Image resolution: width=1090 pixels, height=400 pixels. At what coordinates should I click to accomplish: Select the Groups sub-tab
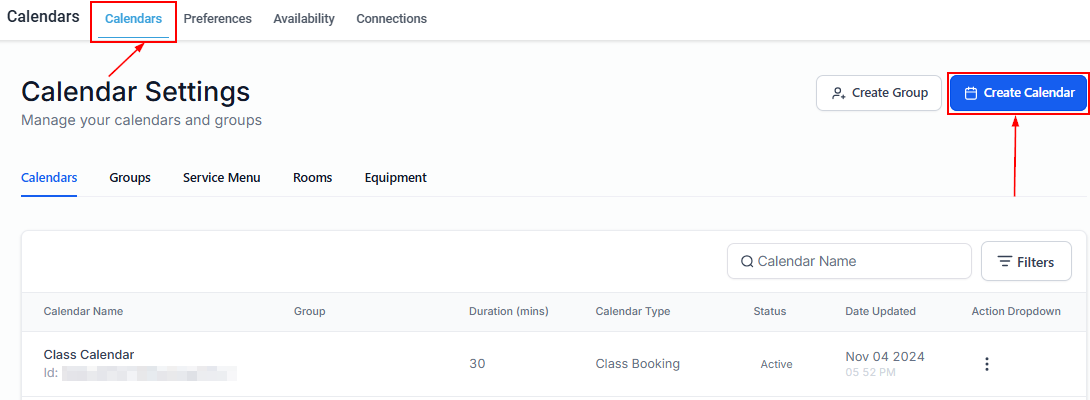(130, 178)
